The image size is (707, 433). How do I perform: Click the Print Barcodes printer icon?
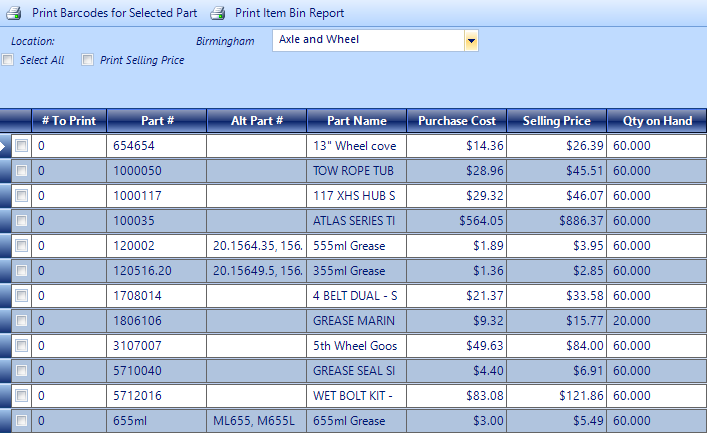click(x=14, y=13)
